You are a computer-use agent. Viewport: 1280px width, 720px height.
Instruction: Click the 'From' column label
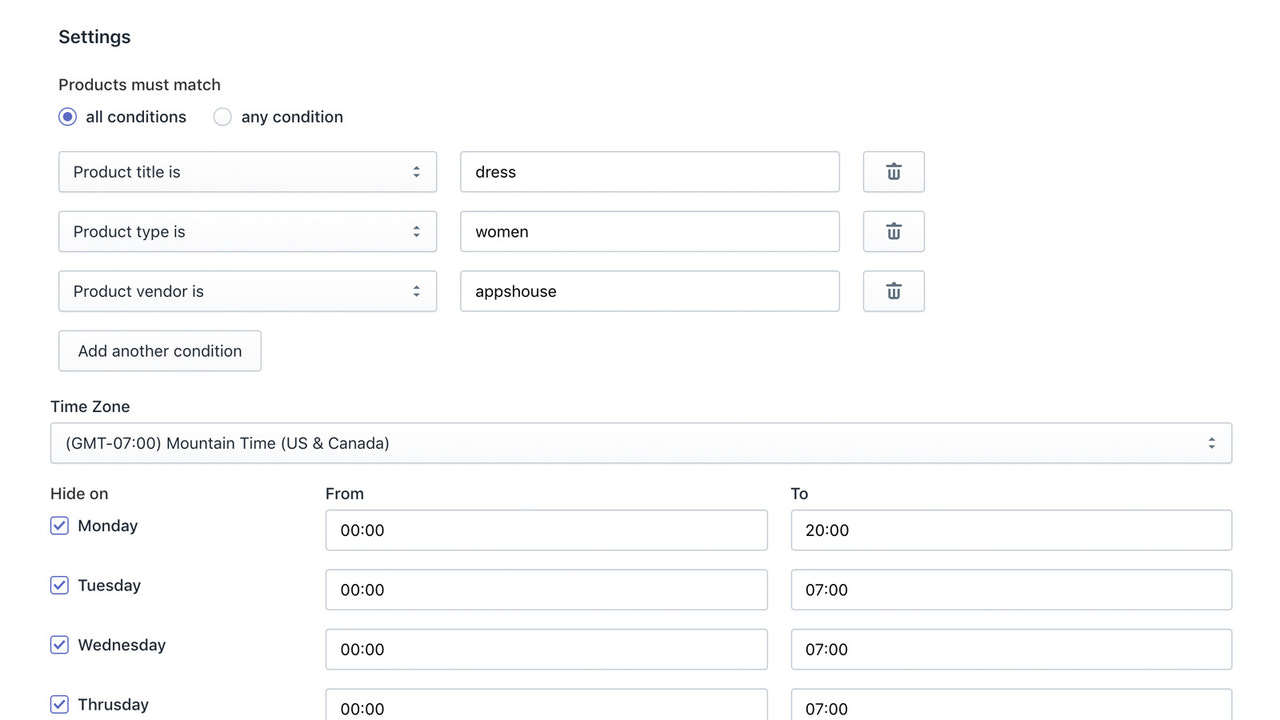pos(345,494)
